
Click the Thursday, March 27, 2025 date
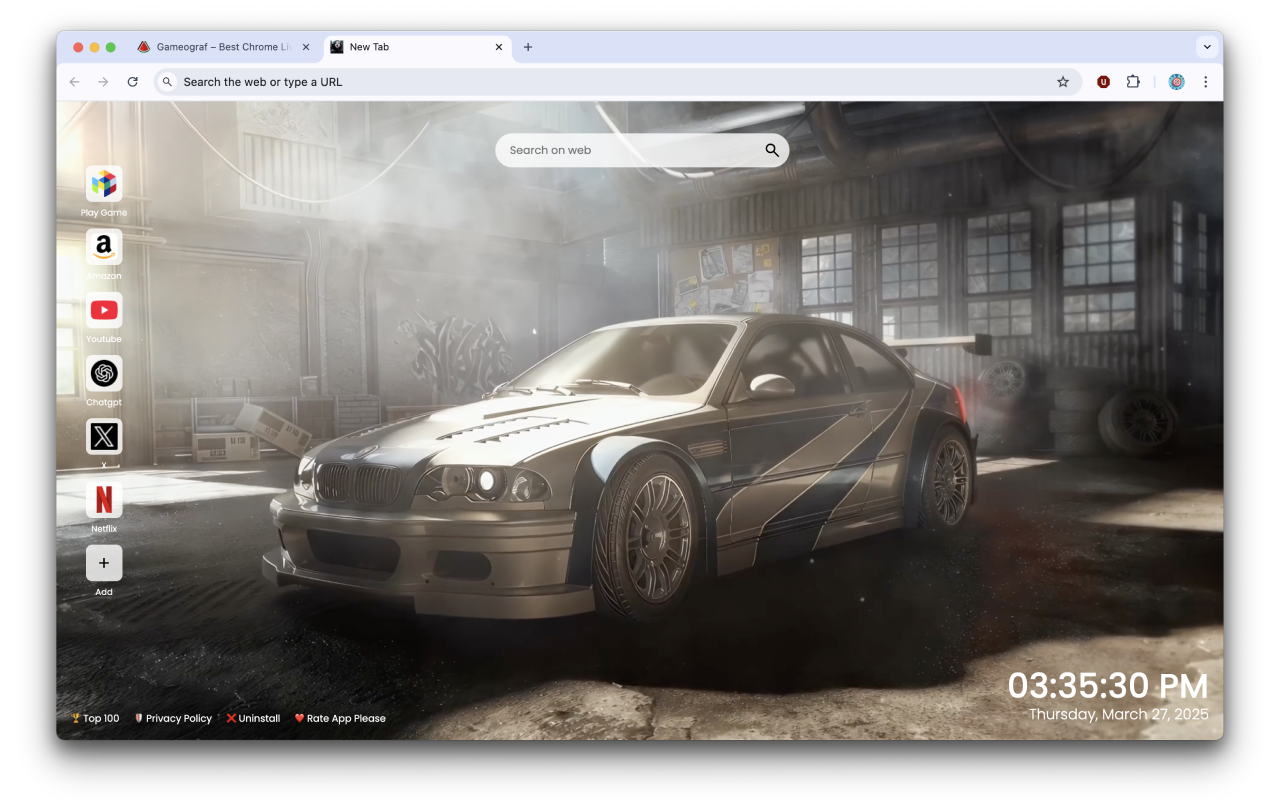(x=1119, y=714)
